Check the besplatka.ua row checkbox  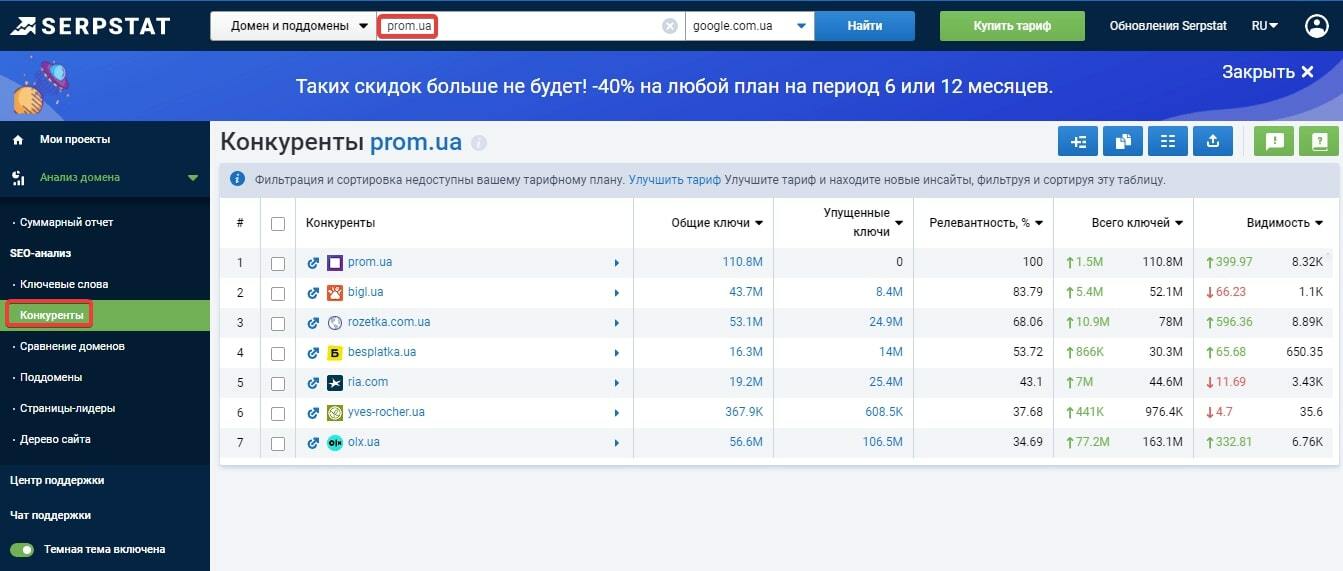(278, 354)
